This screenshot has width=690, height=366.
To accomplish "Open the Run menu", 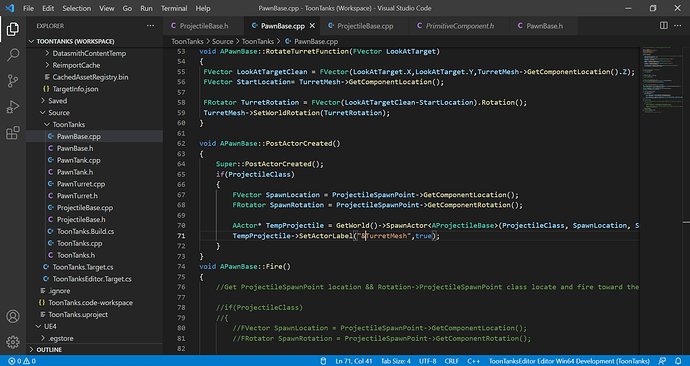I will [x=146, y=8].
